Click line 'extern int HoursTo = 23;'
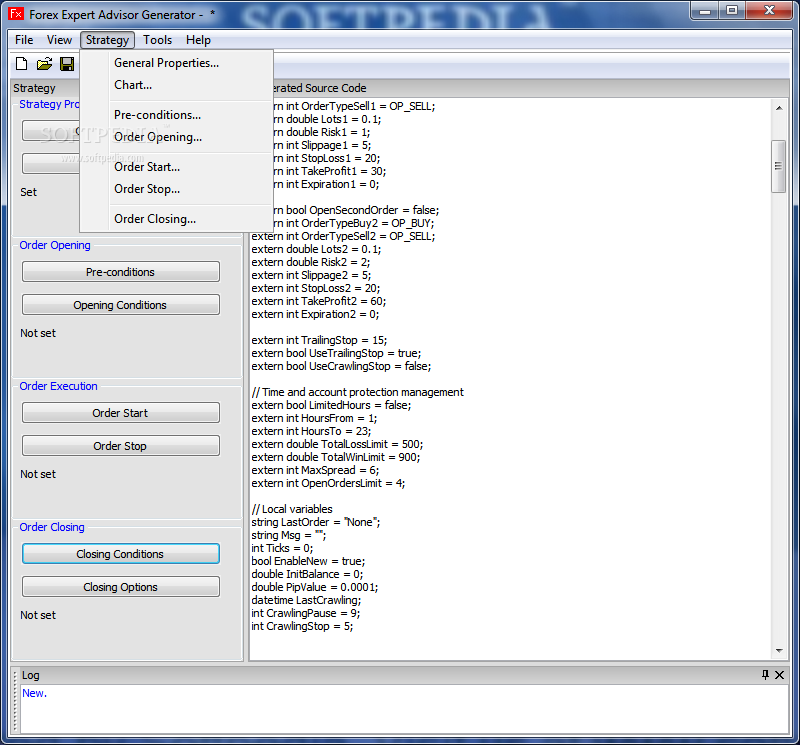The image size is (800, 745). click(311, 431)
